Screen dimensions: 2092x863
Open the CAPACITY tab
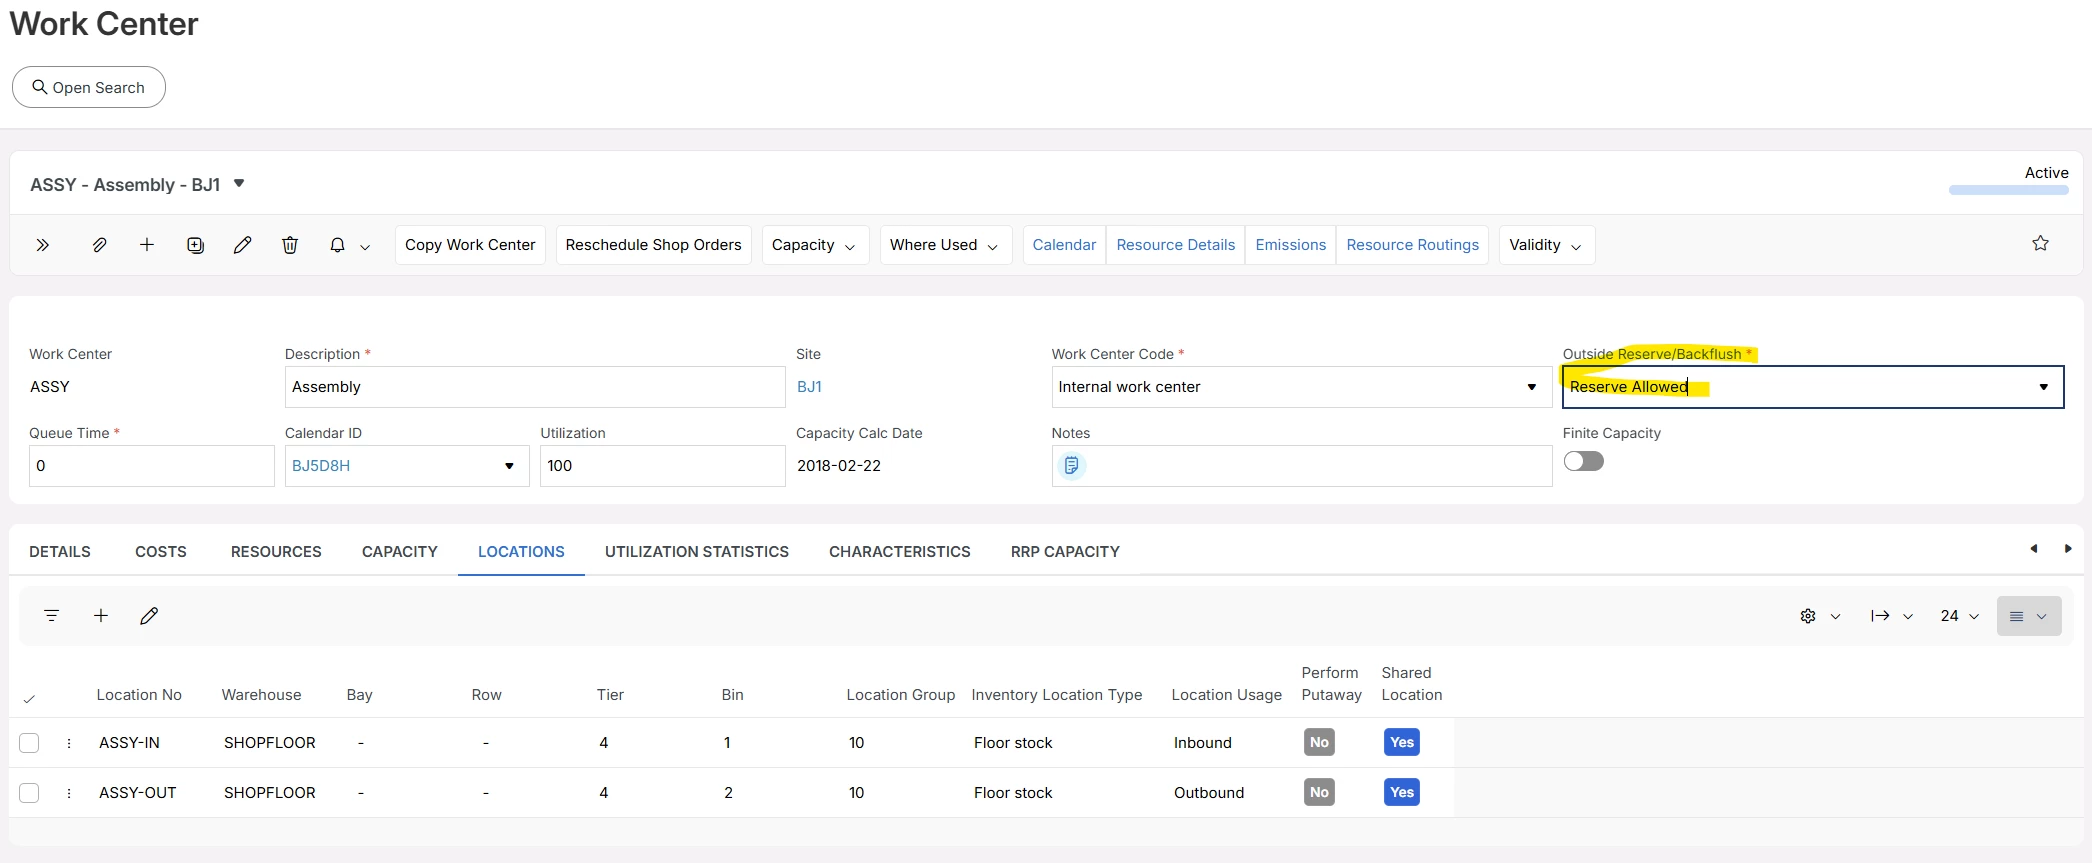click(400, 552)
